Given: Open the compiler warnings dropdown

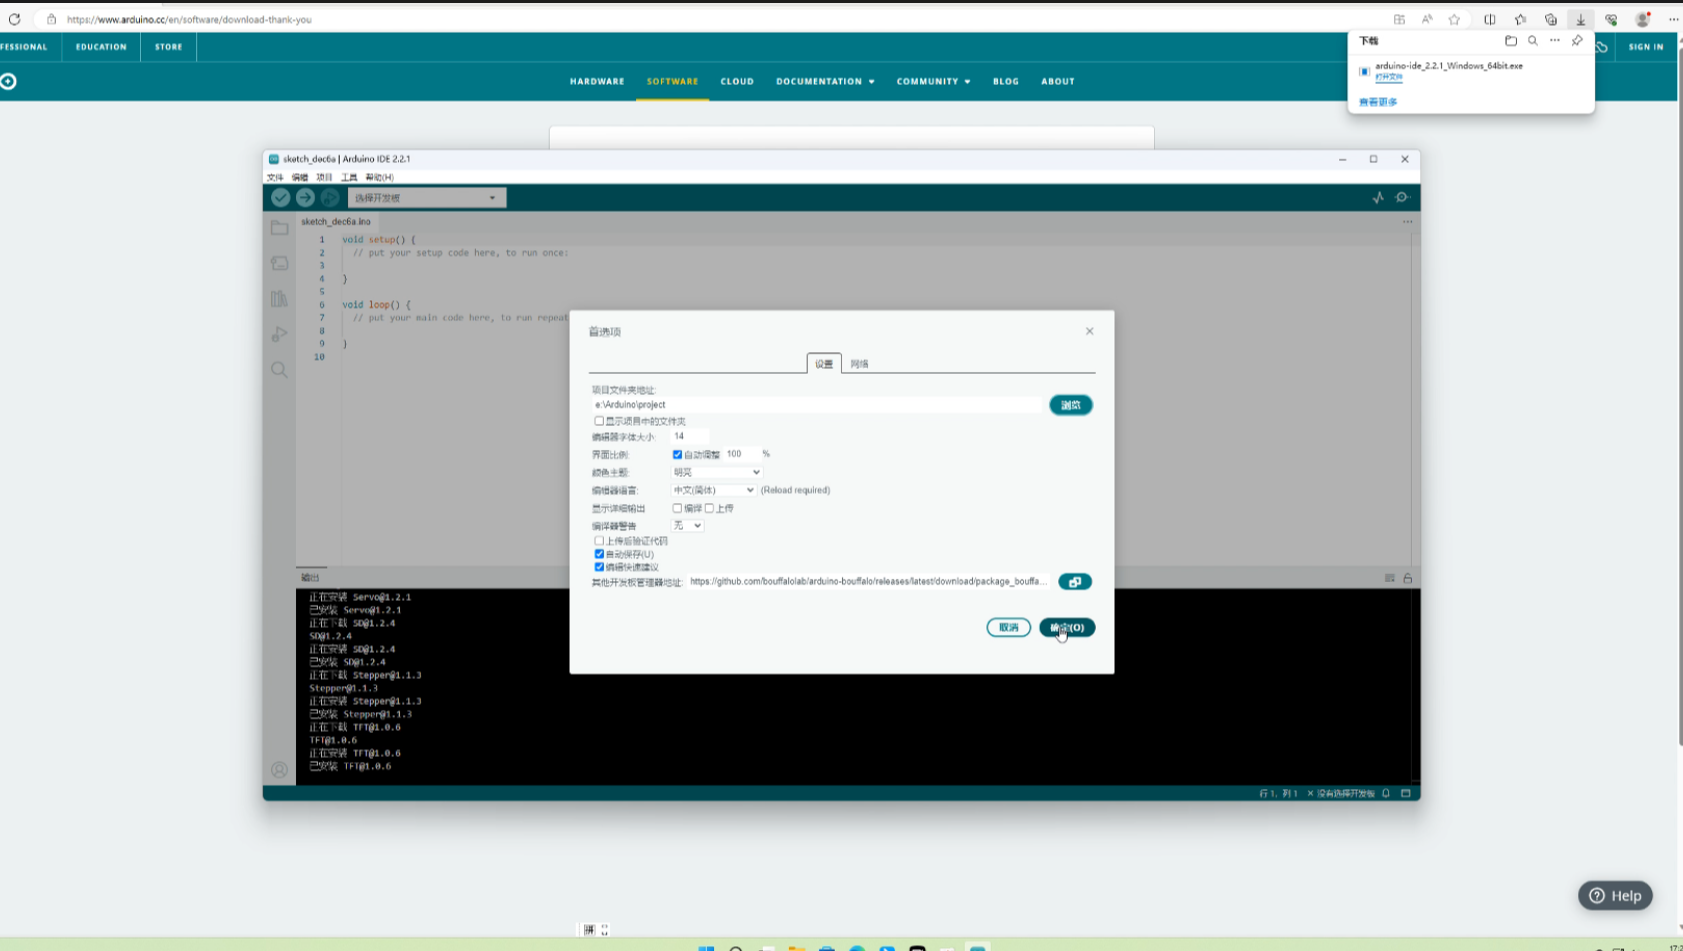Looking at the screenshot, I should (687, 526).
